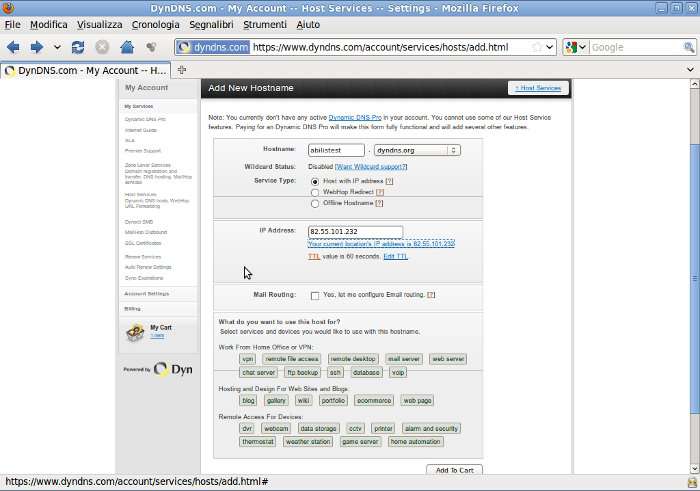
Task: Click the Stop loading icon
Action: tap(102, 47)
